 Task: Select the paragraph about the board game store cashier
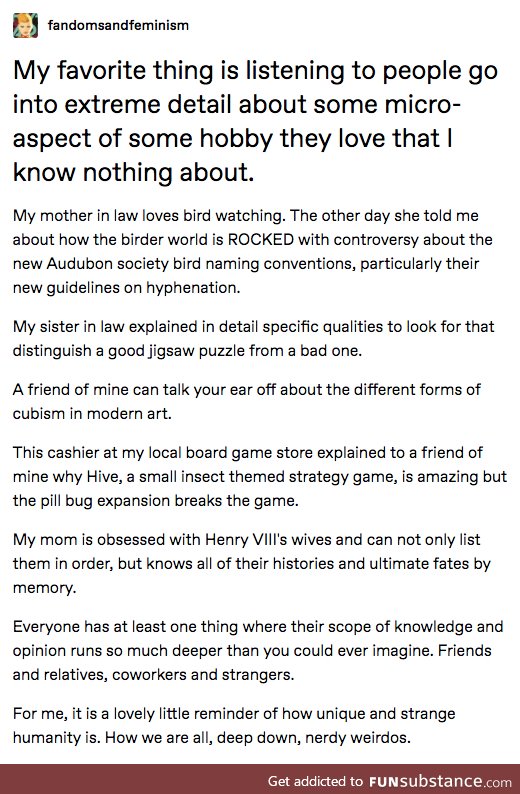260,477
